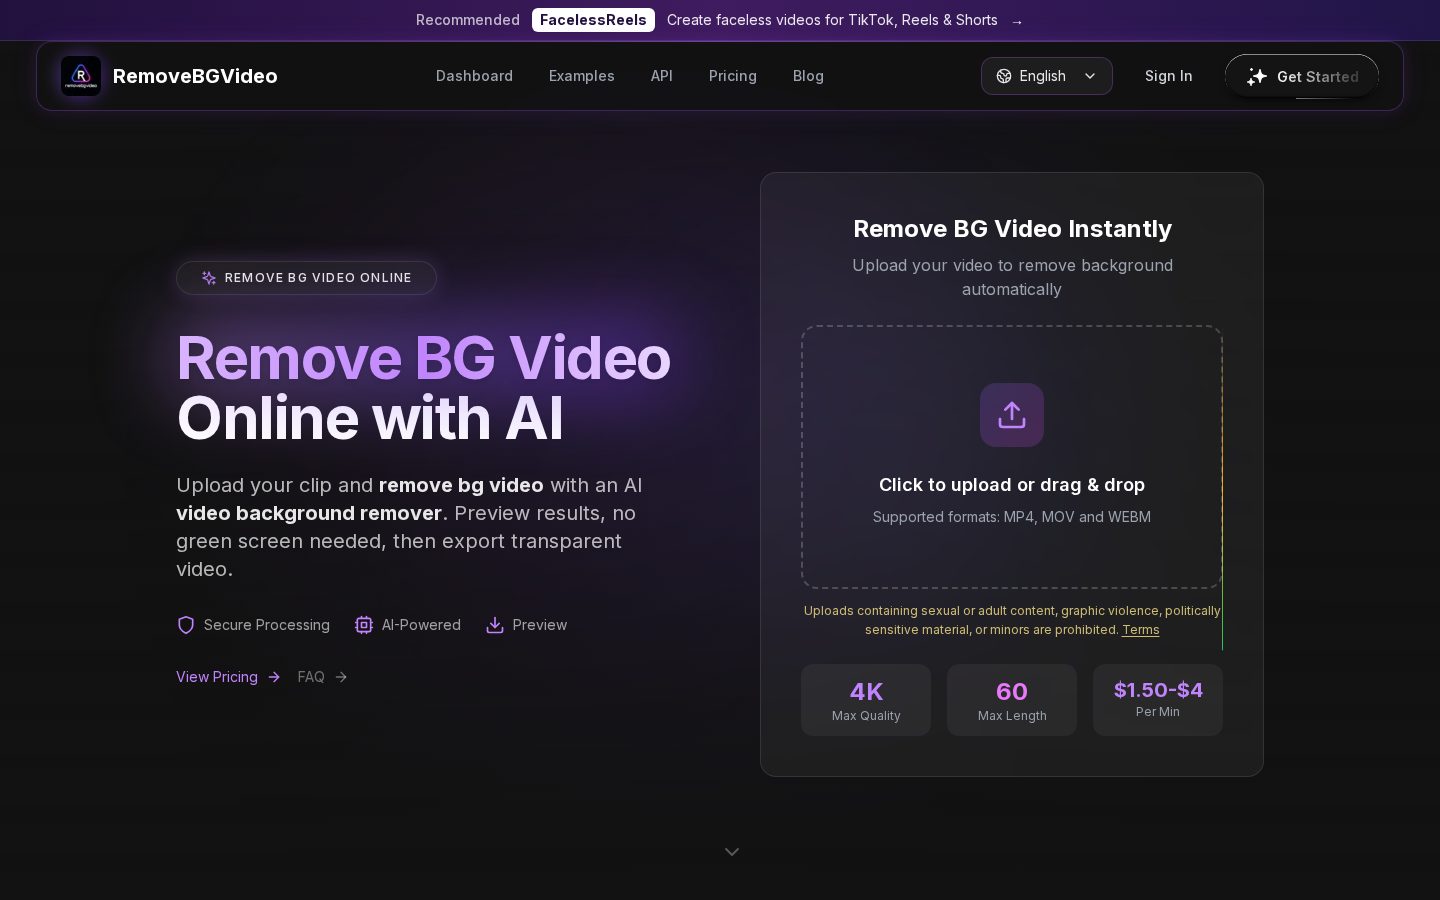Click the 'Remove BG Video Instantly' heading

[x=1012, y=229]
